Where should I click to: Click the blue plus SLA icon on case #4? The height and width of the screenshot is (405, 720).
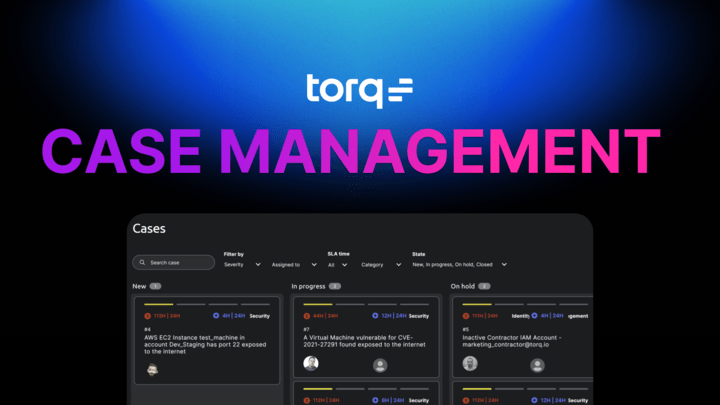point(216,315)
